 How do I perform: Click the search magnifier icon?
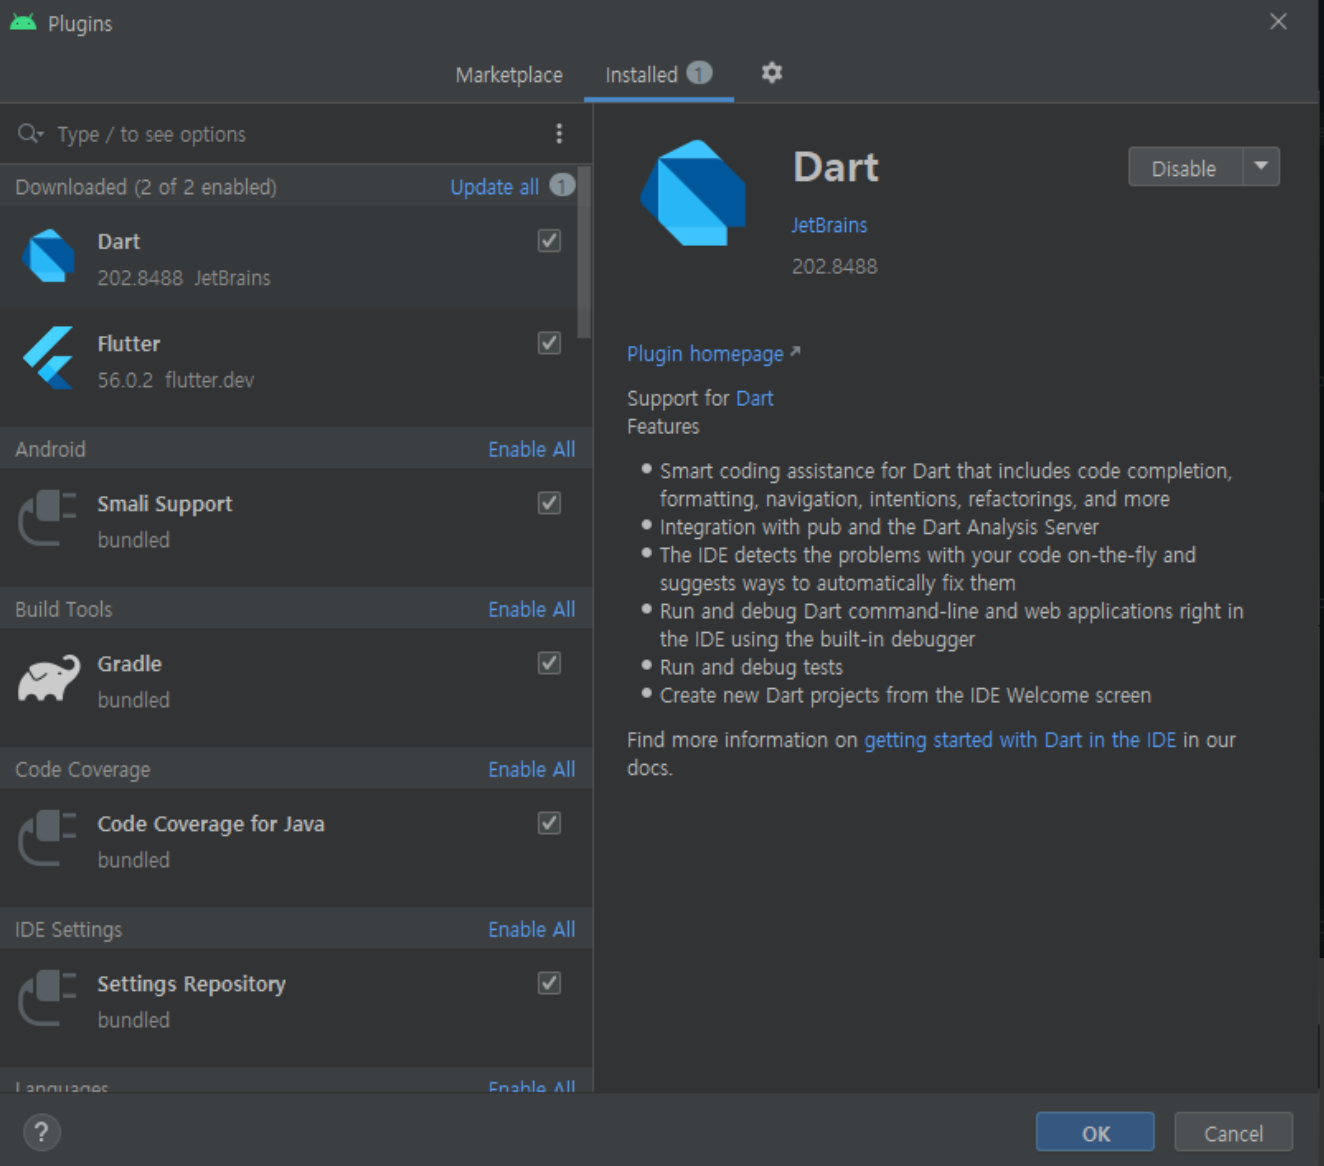tap(30, 133)
